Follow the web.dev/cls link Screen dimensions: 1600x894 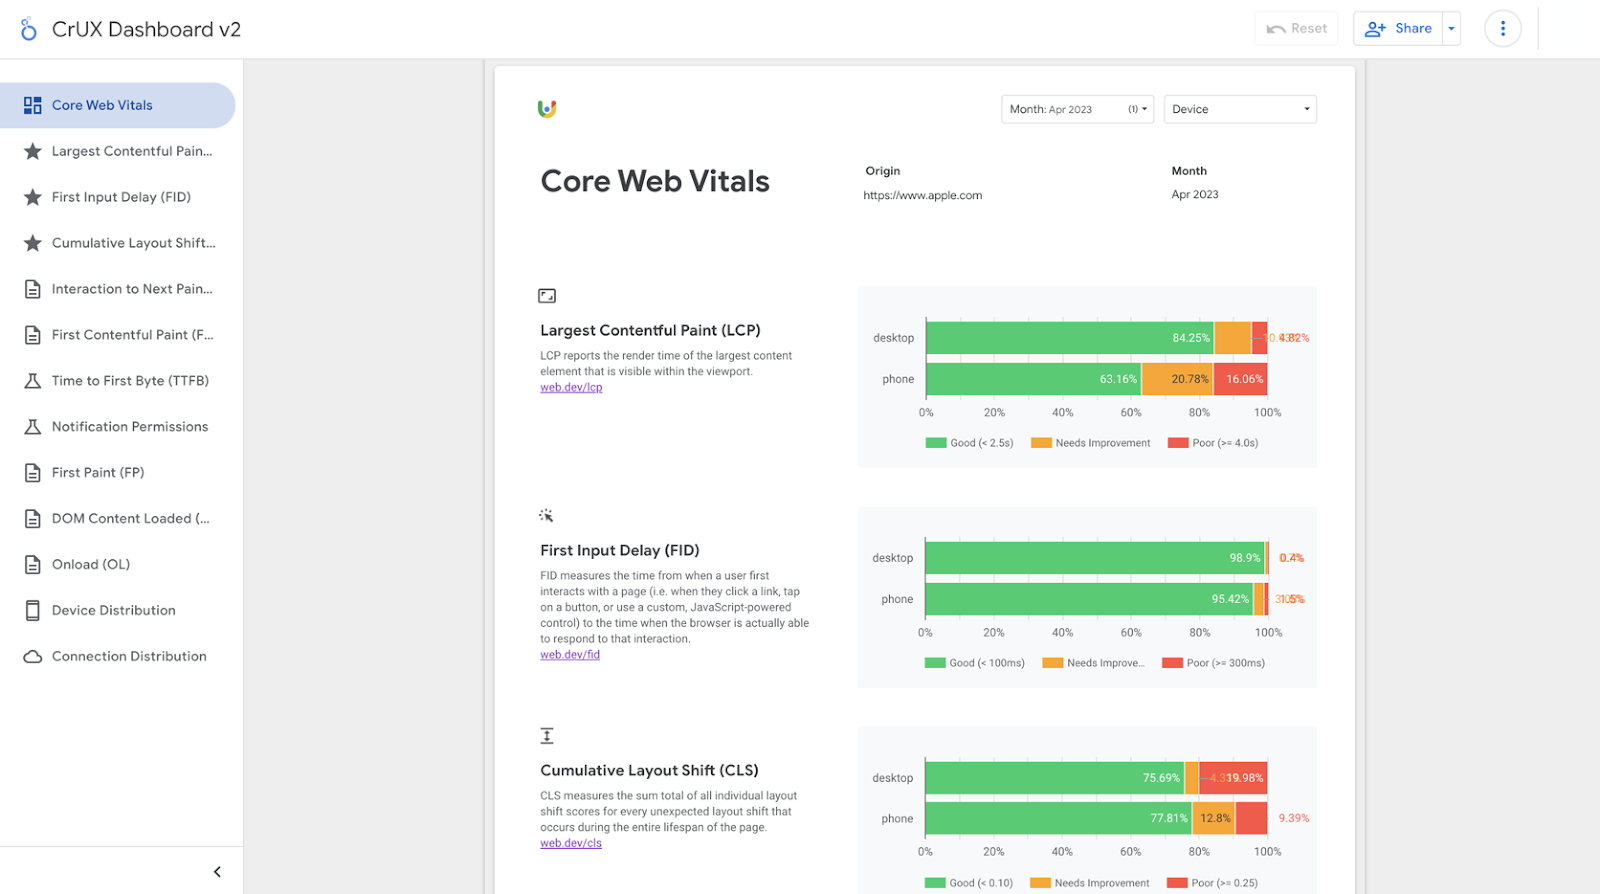click(x=571, y=844)
